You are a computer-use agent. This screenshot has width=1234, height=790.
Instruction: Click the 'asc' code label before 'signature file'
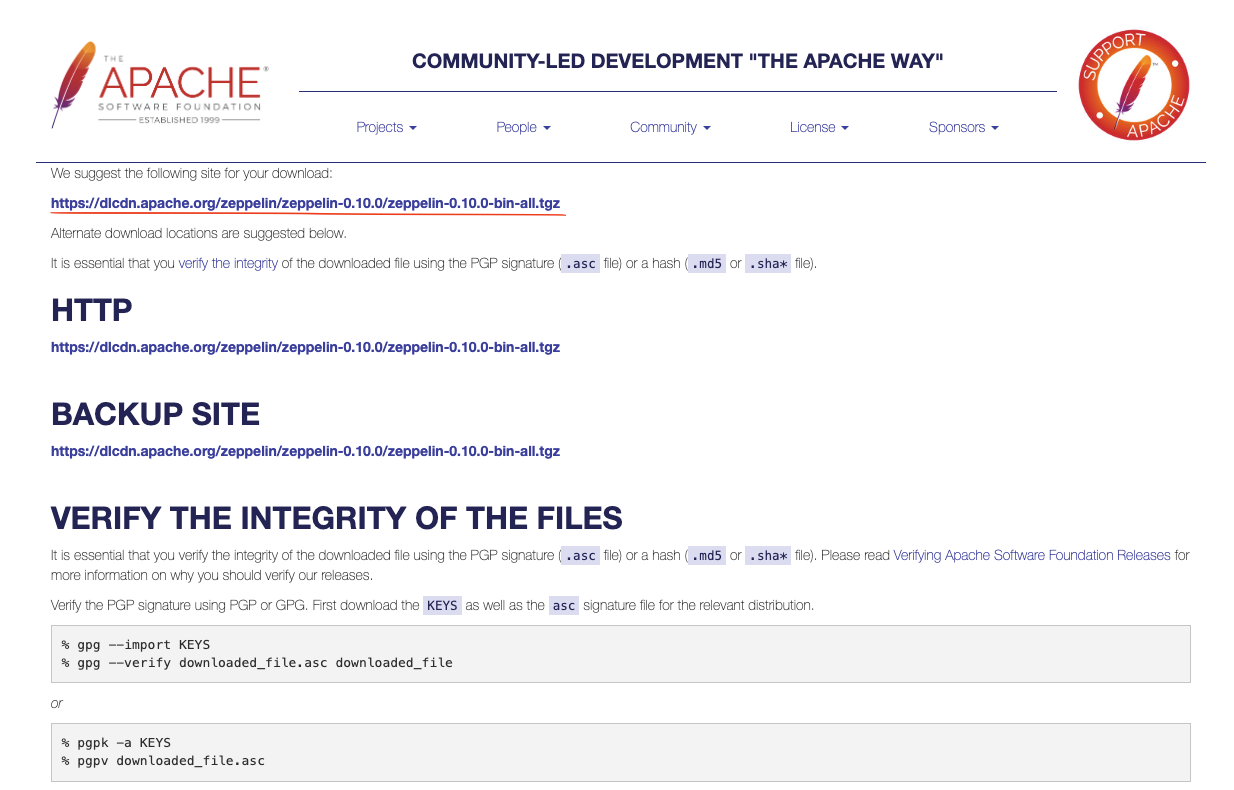point(564,605)
